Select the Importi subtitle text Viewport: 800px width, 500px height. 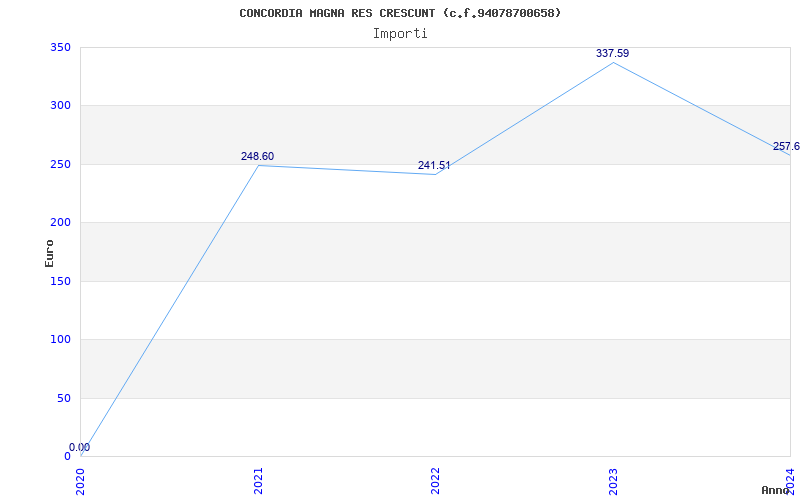pos(400,34)
